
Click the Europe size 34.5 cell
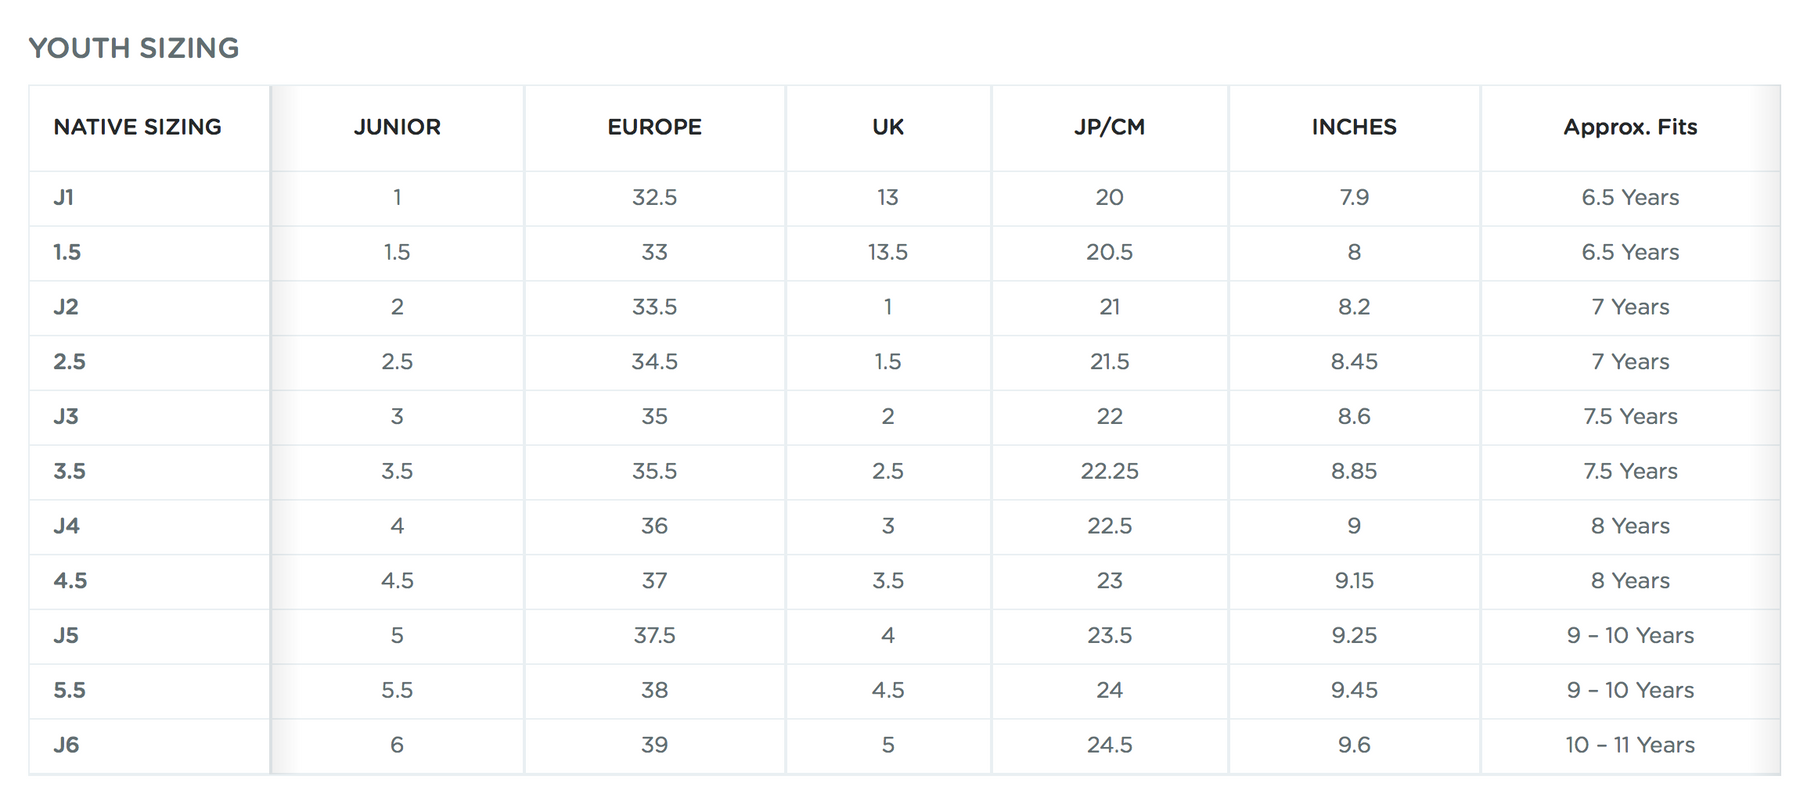click(x=654, y=362)
